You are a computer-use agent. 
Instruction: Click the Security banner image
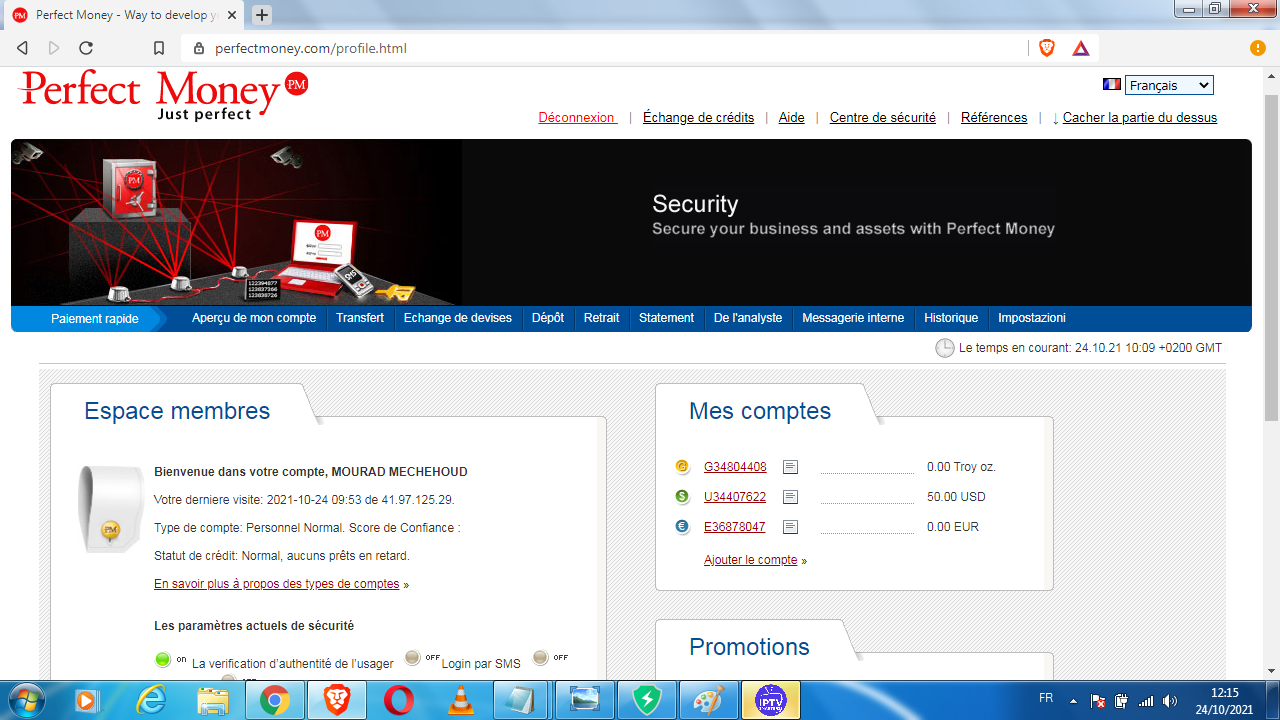click(x=631, y=222)
